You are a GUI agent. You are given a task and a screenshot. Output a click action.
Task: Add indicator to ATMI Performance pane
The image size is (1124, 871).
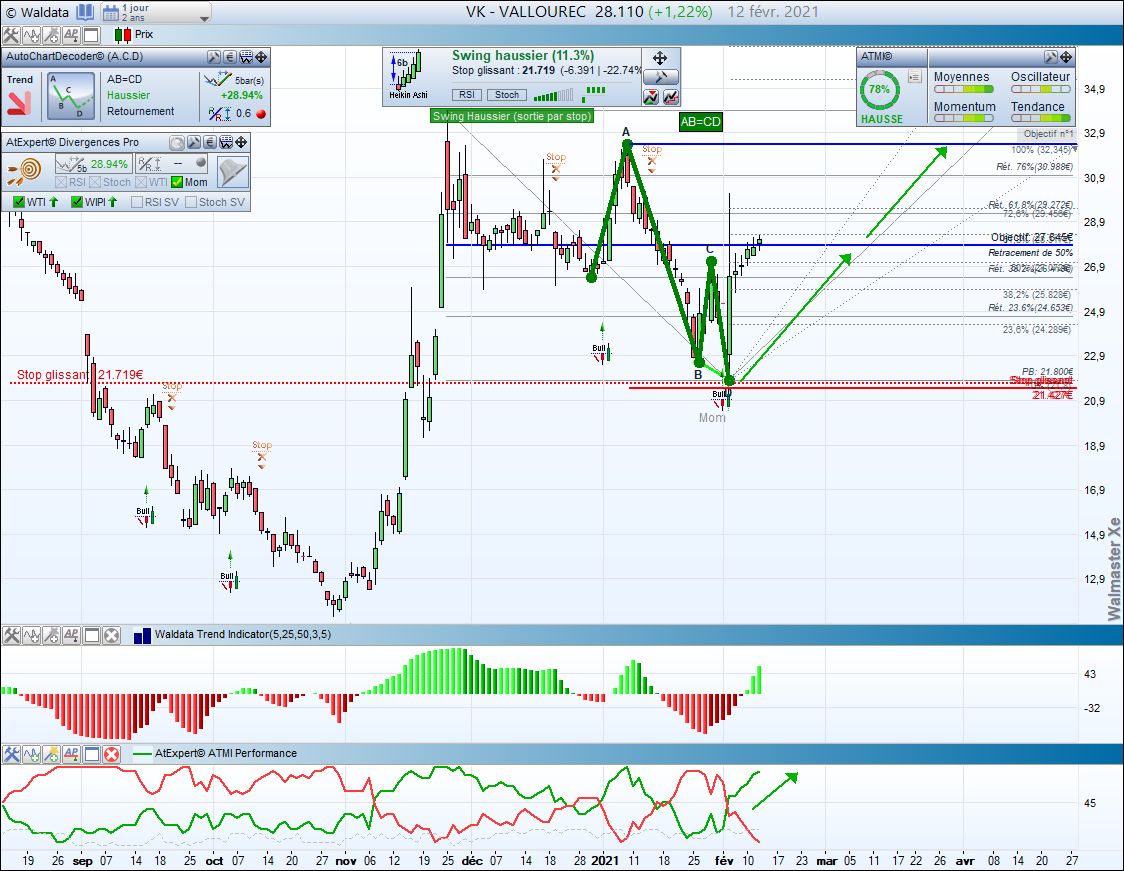[x=31, y=754]
